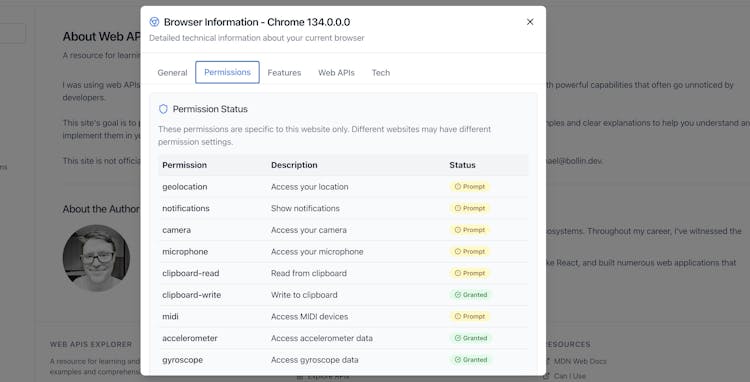Click 'Access your microphone' description
Viewport: 750px width, 382px height.
click(x=317, y=252)
